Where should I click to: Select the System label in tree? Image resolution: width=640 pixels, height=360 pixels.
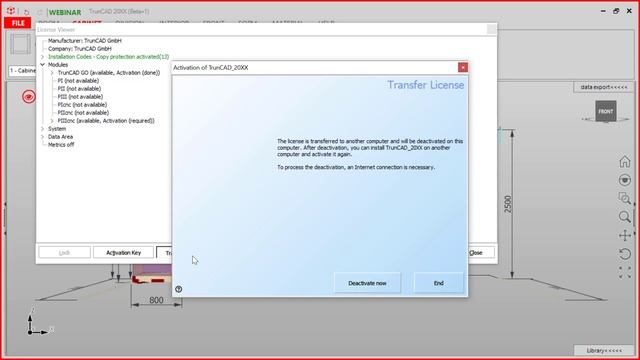coord(57,129)
